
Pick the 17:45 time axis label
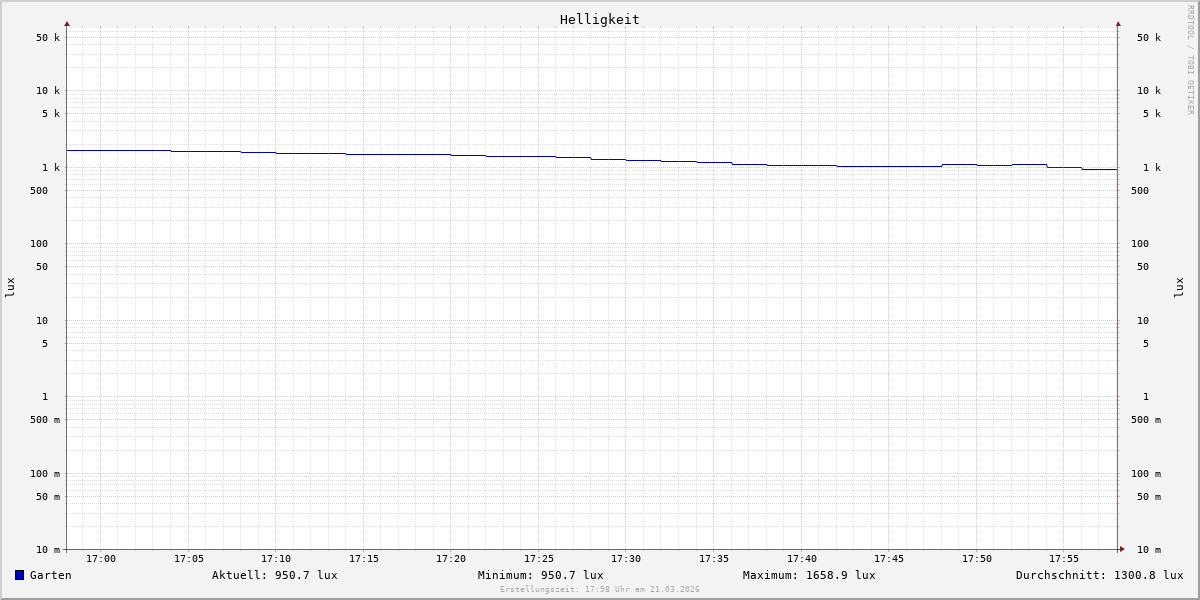click(889, 559)
